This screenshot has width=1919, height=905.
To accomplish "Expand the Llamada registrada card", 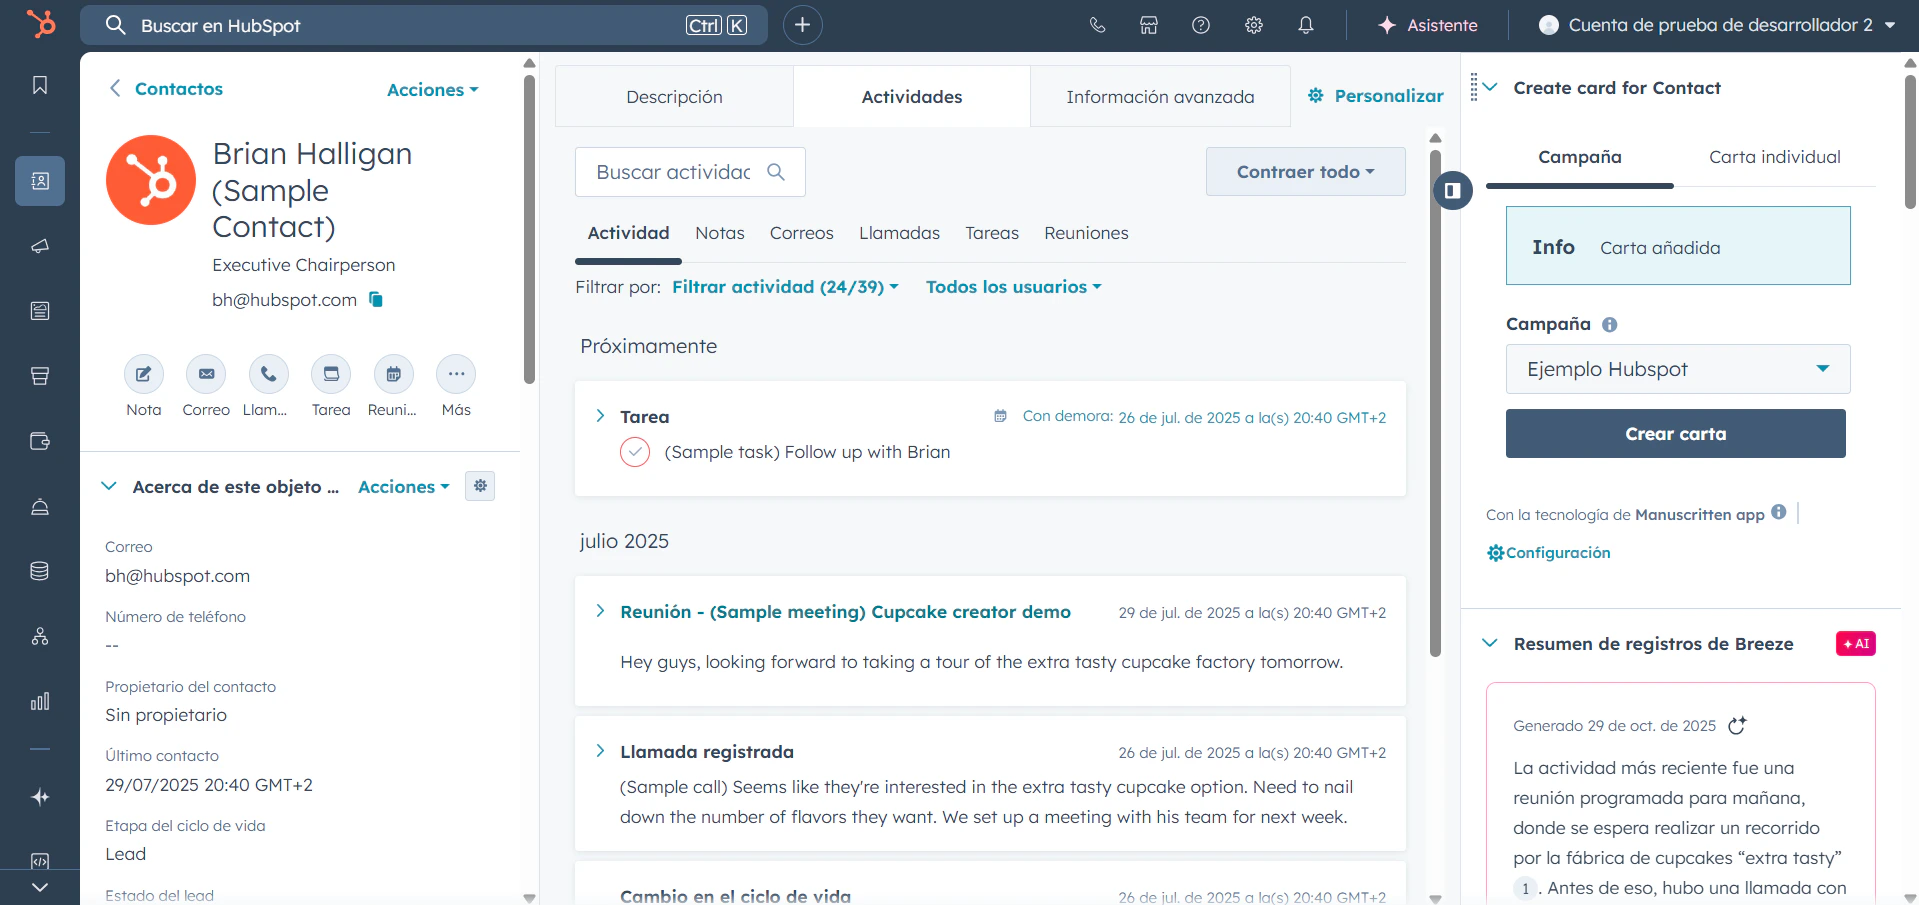I will click(x=600, y=751).
